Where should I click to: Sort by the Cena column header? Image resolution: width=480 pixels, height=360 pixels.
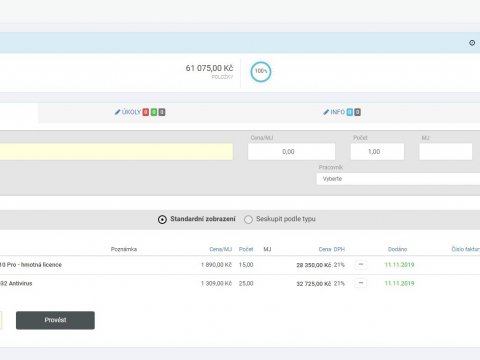(x=325, y=249)
